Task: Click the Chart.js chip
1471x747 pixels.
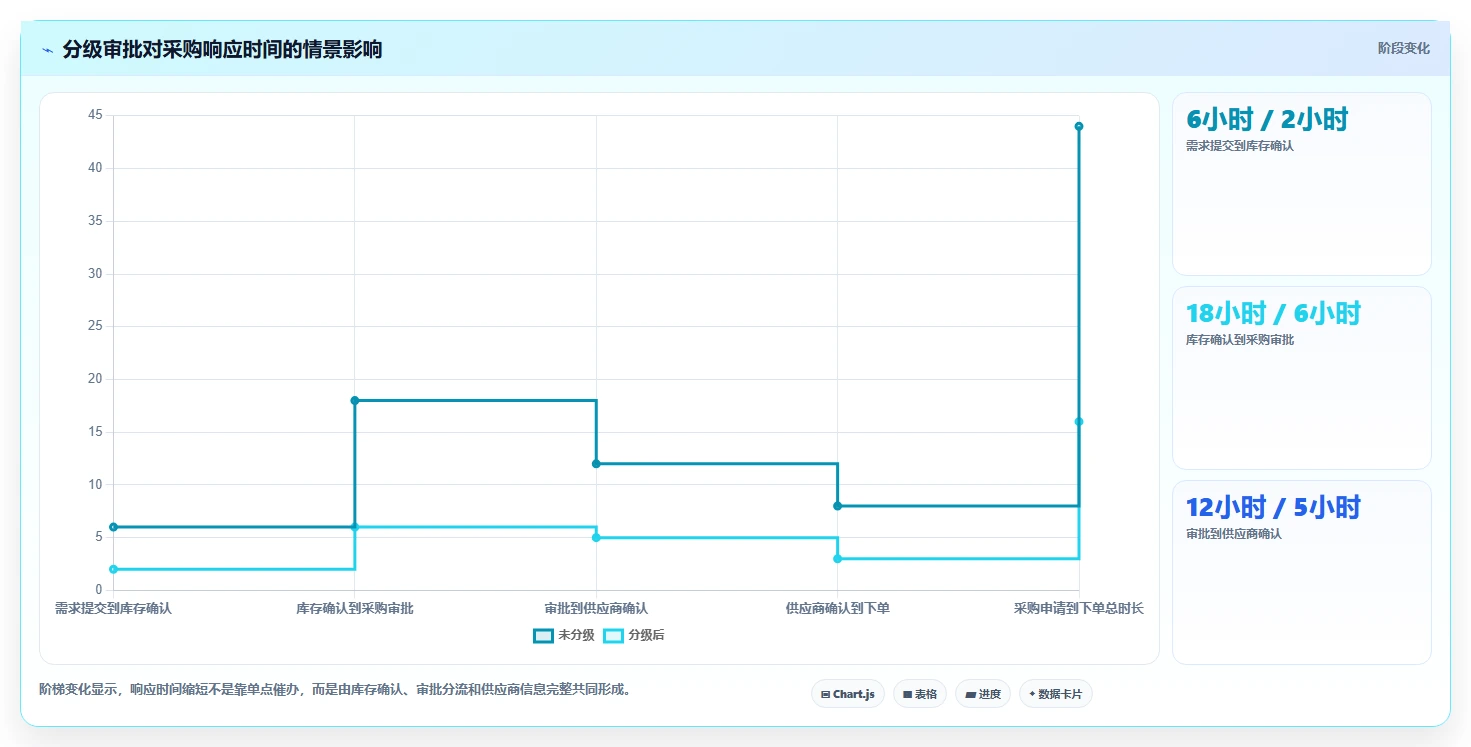Action: (x=847, y=694)
